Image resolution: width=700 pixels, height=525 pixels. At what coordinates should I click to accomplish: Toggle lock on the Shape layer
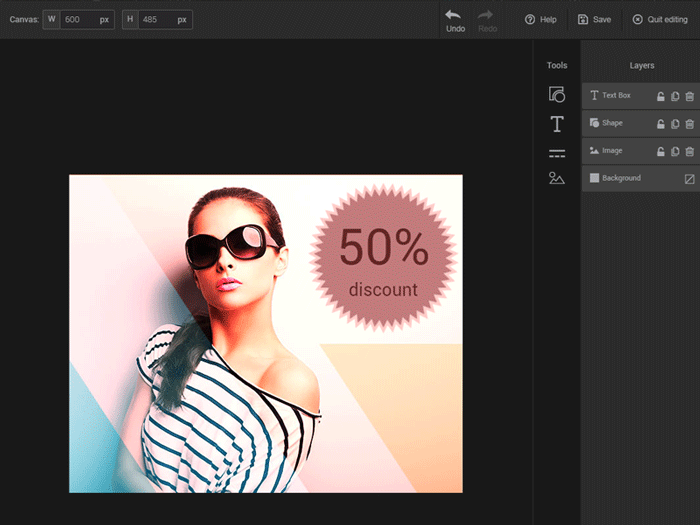point(660,124)
